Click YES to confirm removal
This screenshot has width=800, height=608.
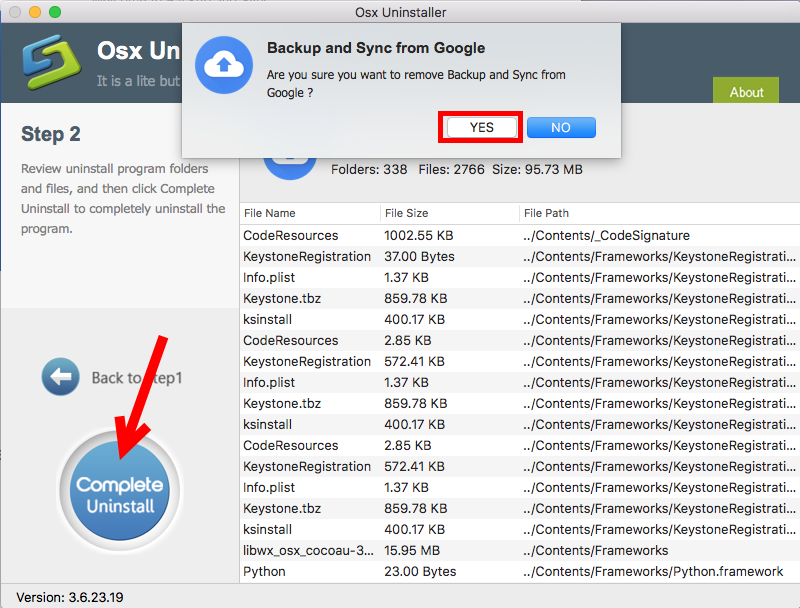[480, 127]
